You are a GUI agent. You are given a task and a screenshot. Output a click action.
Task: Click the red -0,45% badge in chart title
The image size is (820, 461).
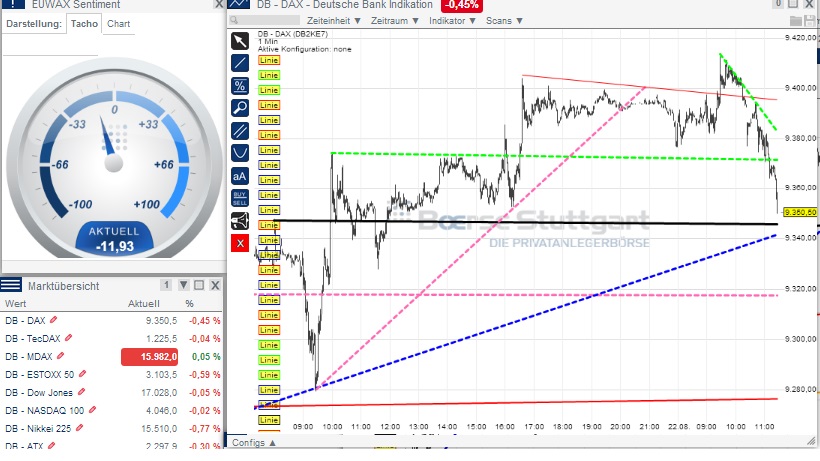point(462,5)
